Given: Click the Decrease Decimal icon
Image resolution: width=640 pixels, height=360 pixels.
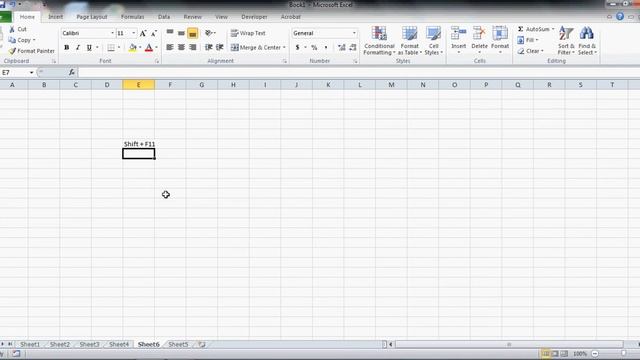Looking at the screenshot, I should point(353,47).
